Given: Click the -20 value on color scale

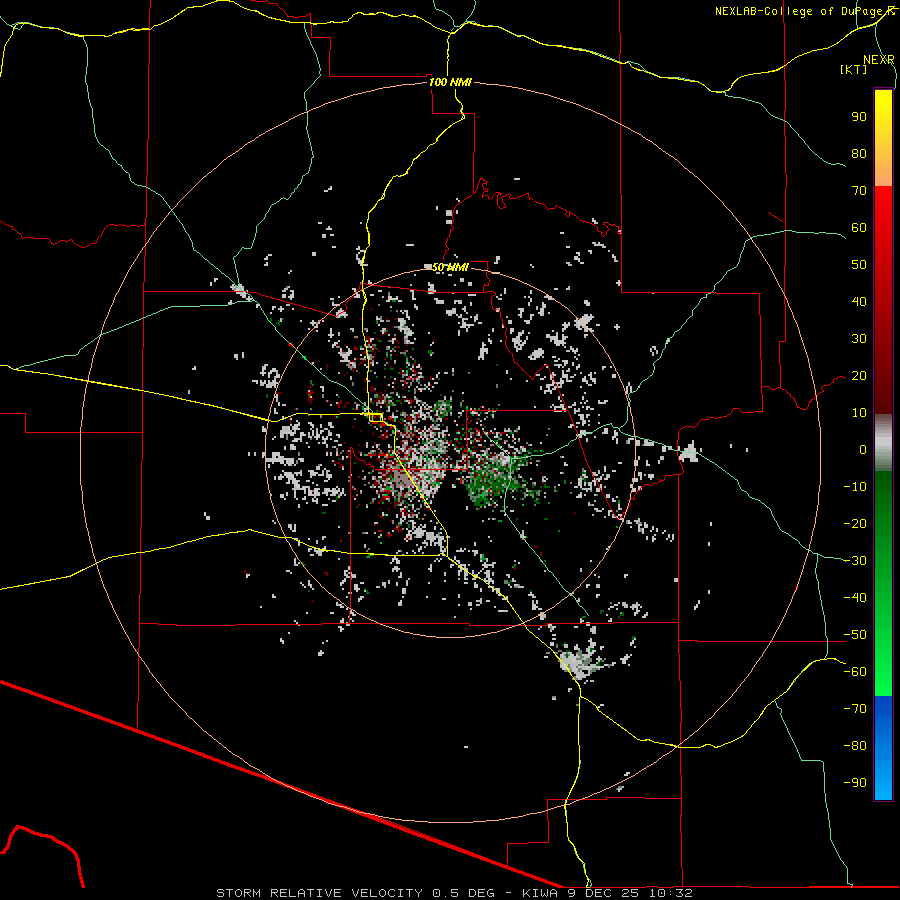Looking at the screenshot, I should tap(855, 523).
